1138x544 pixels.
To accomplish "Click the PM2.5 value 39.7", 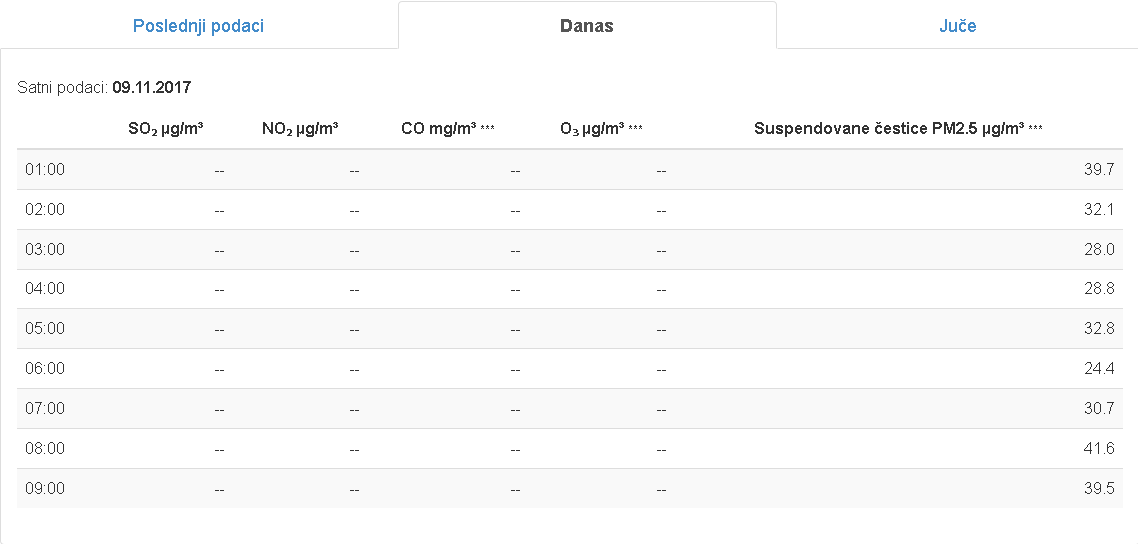I will pos(1099,170).
